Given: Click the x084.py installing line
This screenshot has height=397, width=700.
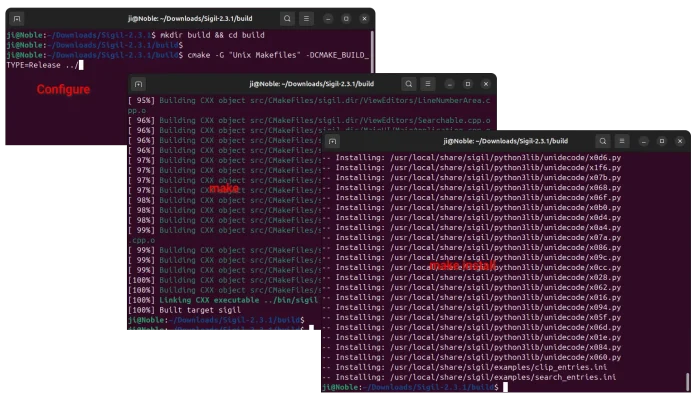Looking at the screenshot, I should pyautogui.click(x=471, y=347).
